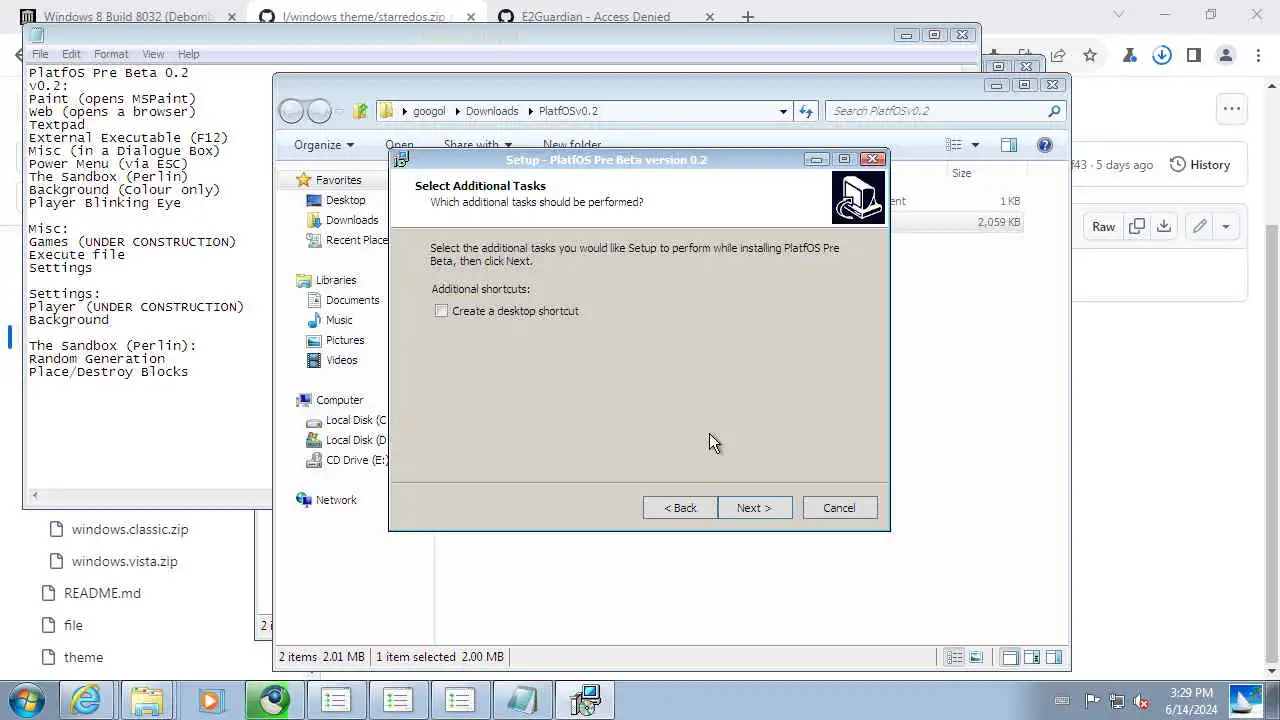This screenshot has width=1280, height=720.
Task: Switch to E2Guardian Access Denied tab
Action: (x=608, y=16)
